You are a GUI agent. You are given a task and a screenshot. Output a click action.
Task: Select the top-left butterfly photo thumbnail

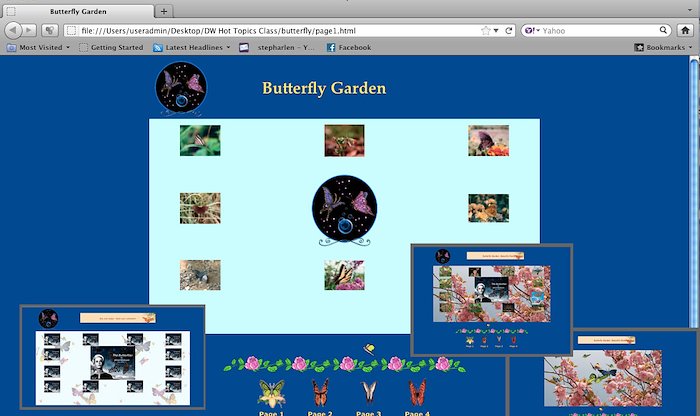pos(200,141)
